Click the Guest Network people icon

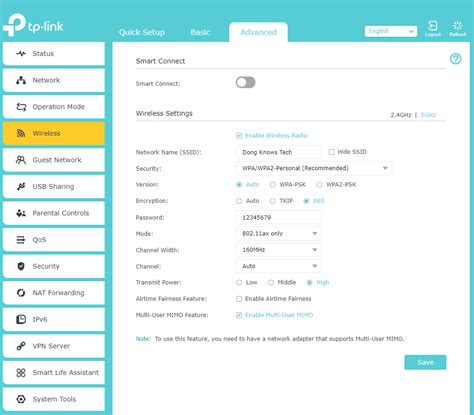21,160
